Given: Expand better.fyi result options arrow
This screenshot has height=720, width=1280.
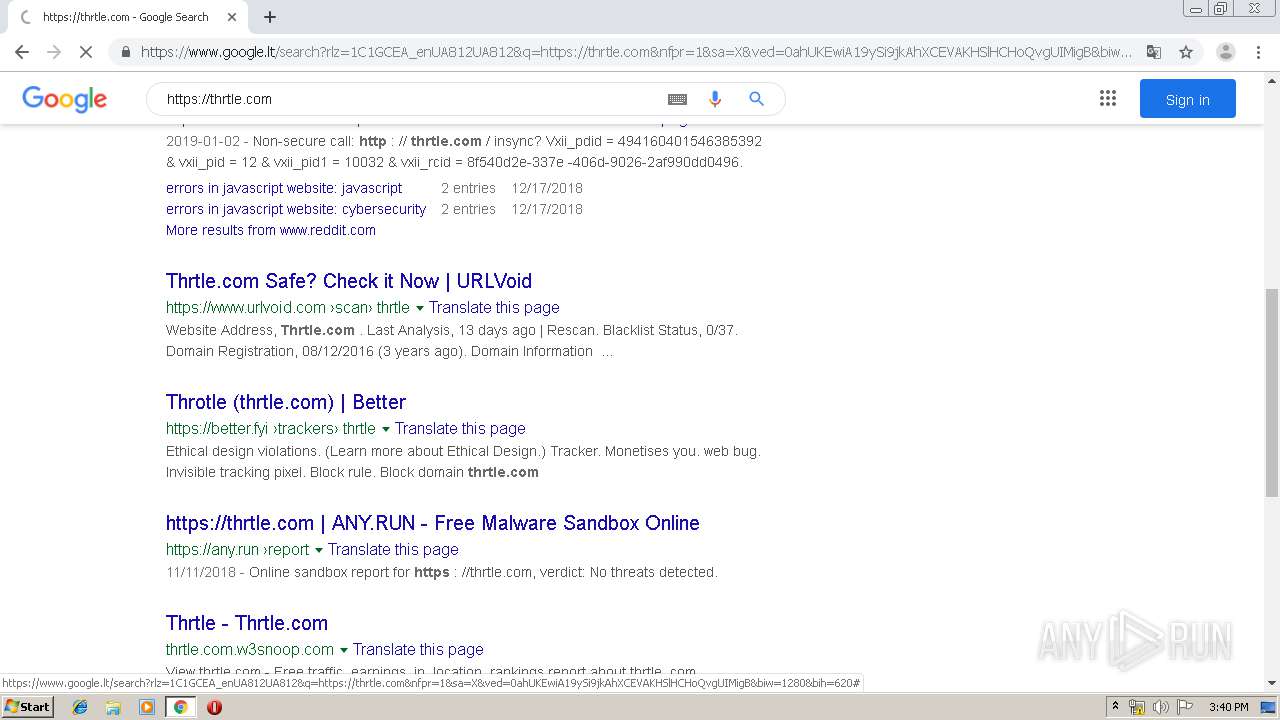Looking at the screenshot, I should click(x=386, y=429).
